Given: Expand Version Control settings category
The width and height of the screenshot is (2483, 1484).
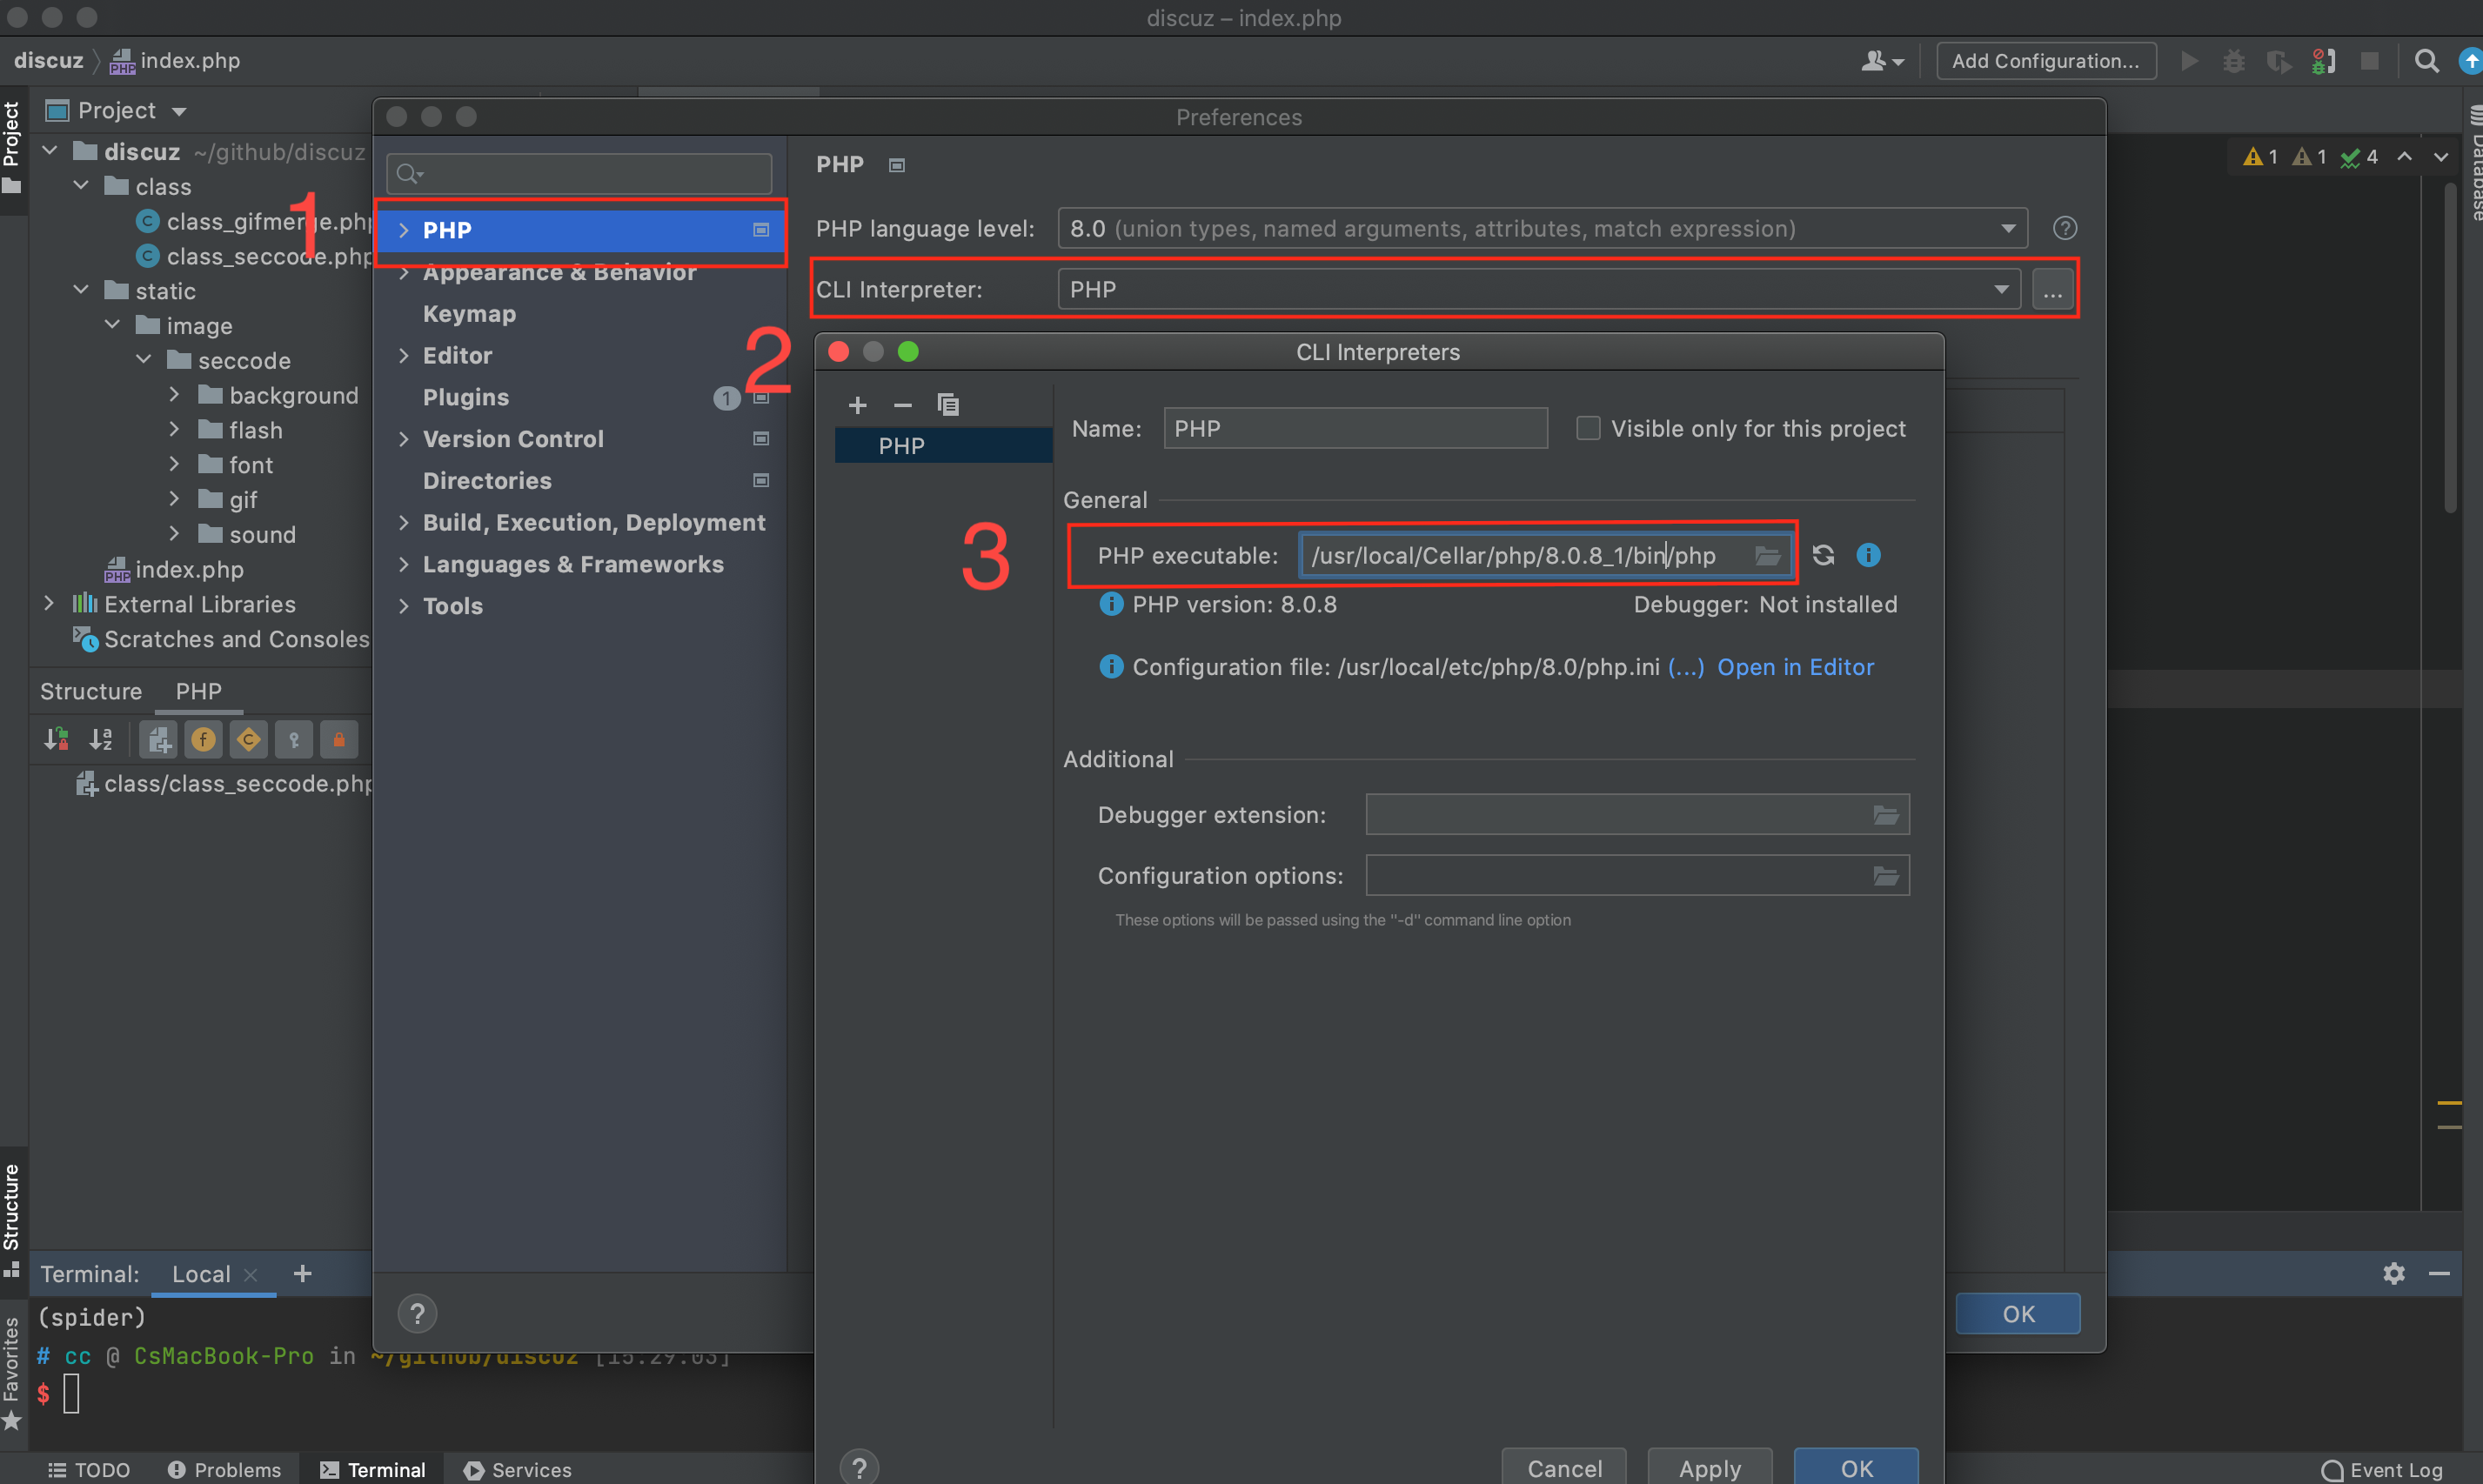Looking at the screenshot, I should coord(404,440).
